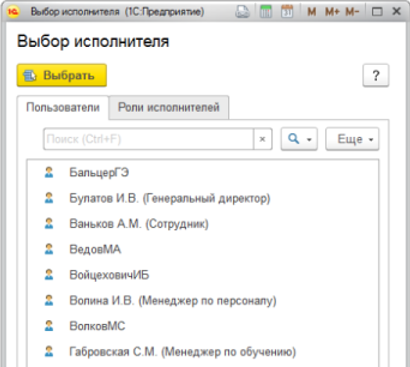
Task: Click the user icon beside Габровская С.М.
Action: (x=49, y=351)
